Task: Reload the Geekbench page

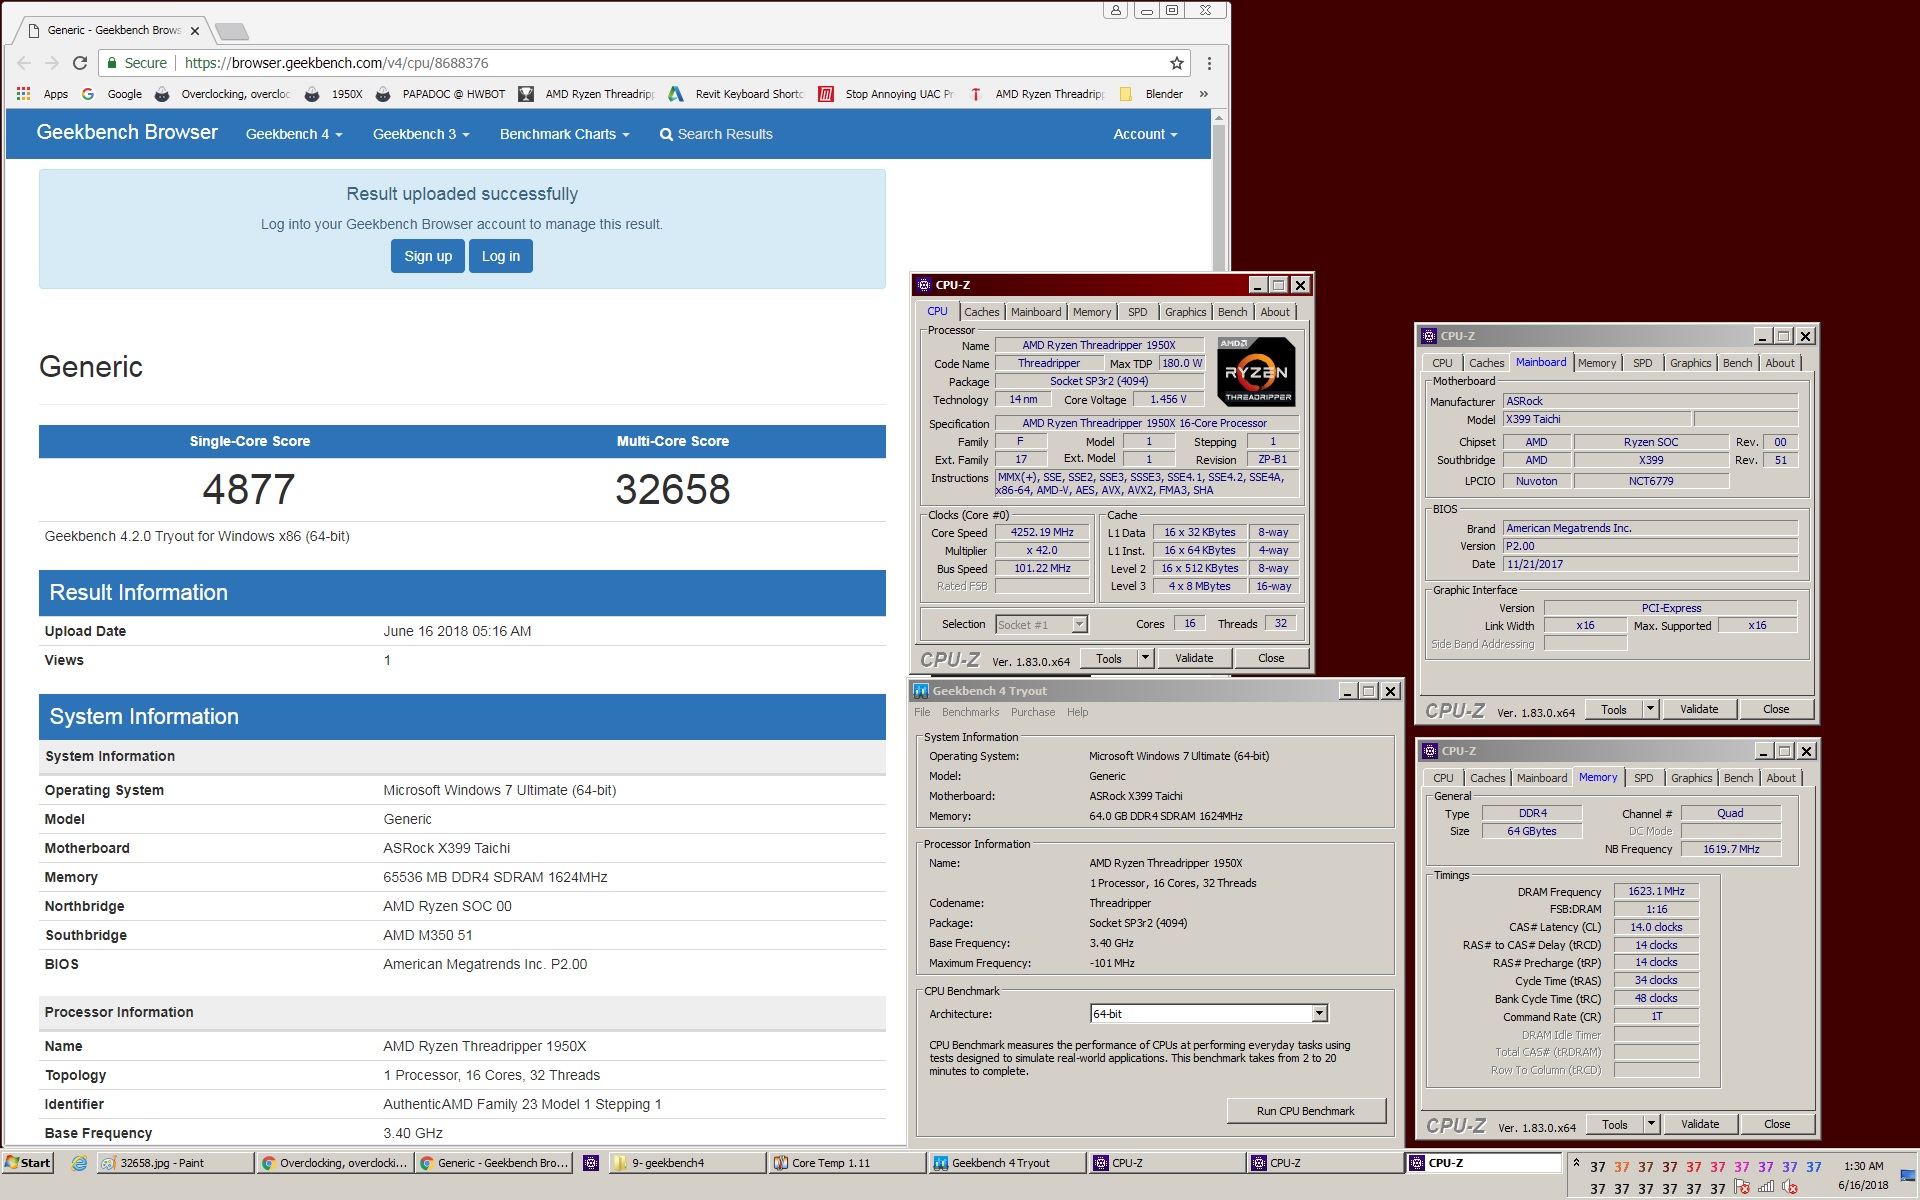Action: [80, 63]
